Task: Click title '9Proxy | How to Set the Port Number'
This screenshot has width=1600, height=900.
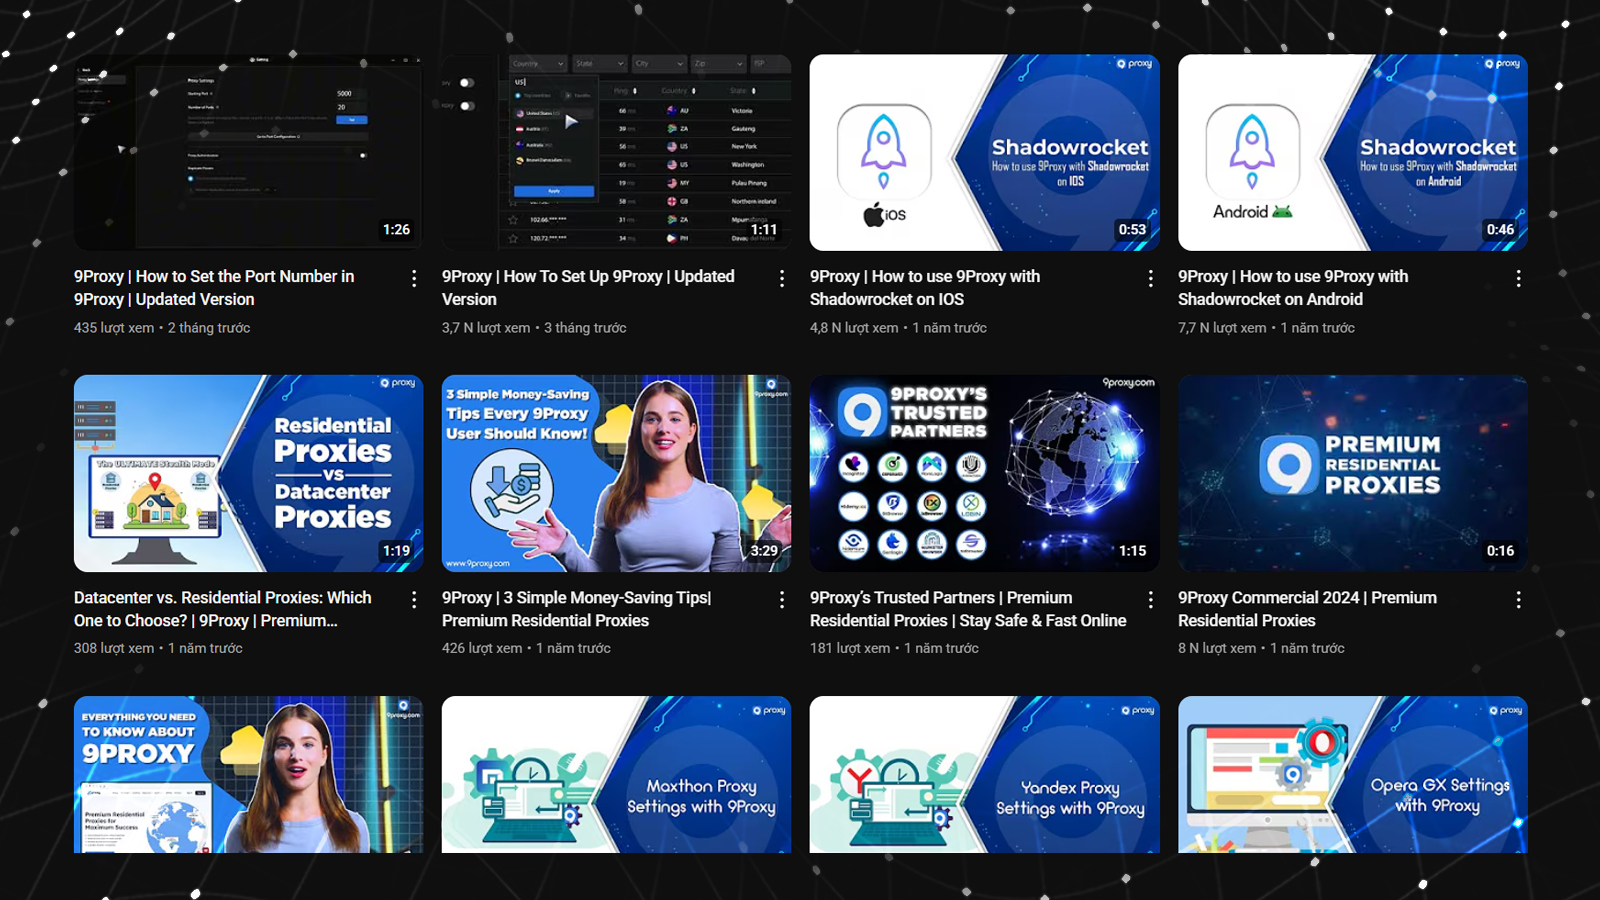Action: [214, 288]
